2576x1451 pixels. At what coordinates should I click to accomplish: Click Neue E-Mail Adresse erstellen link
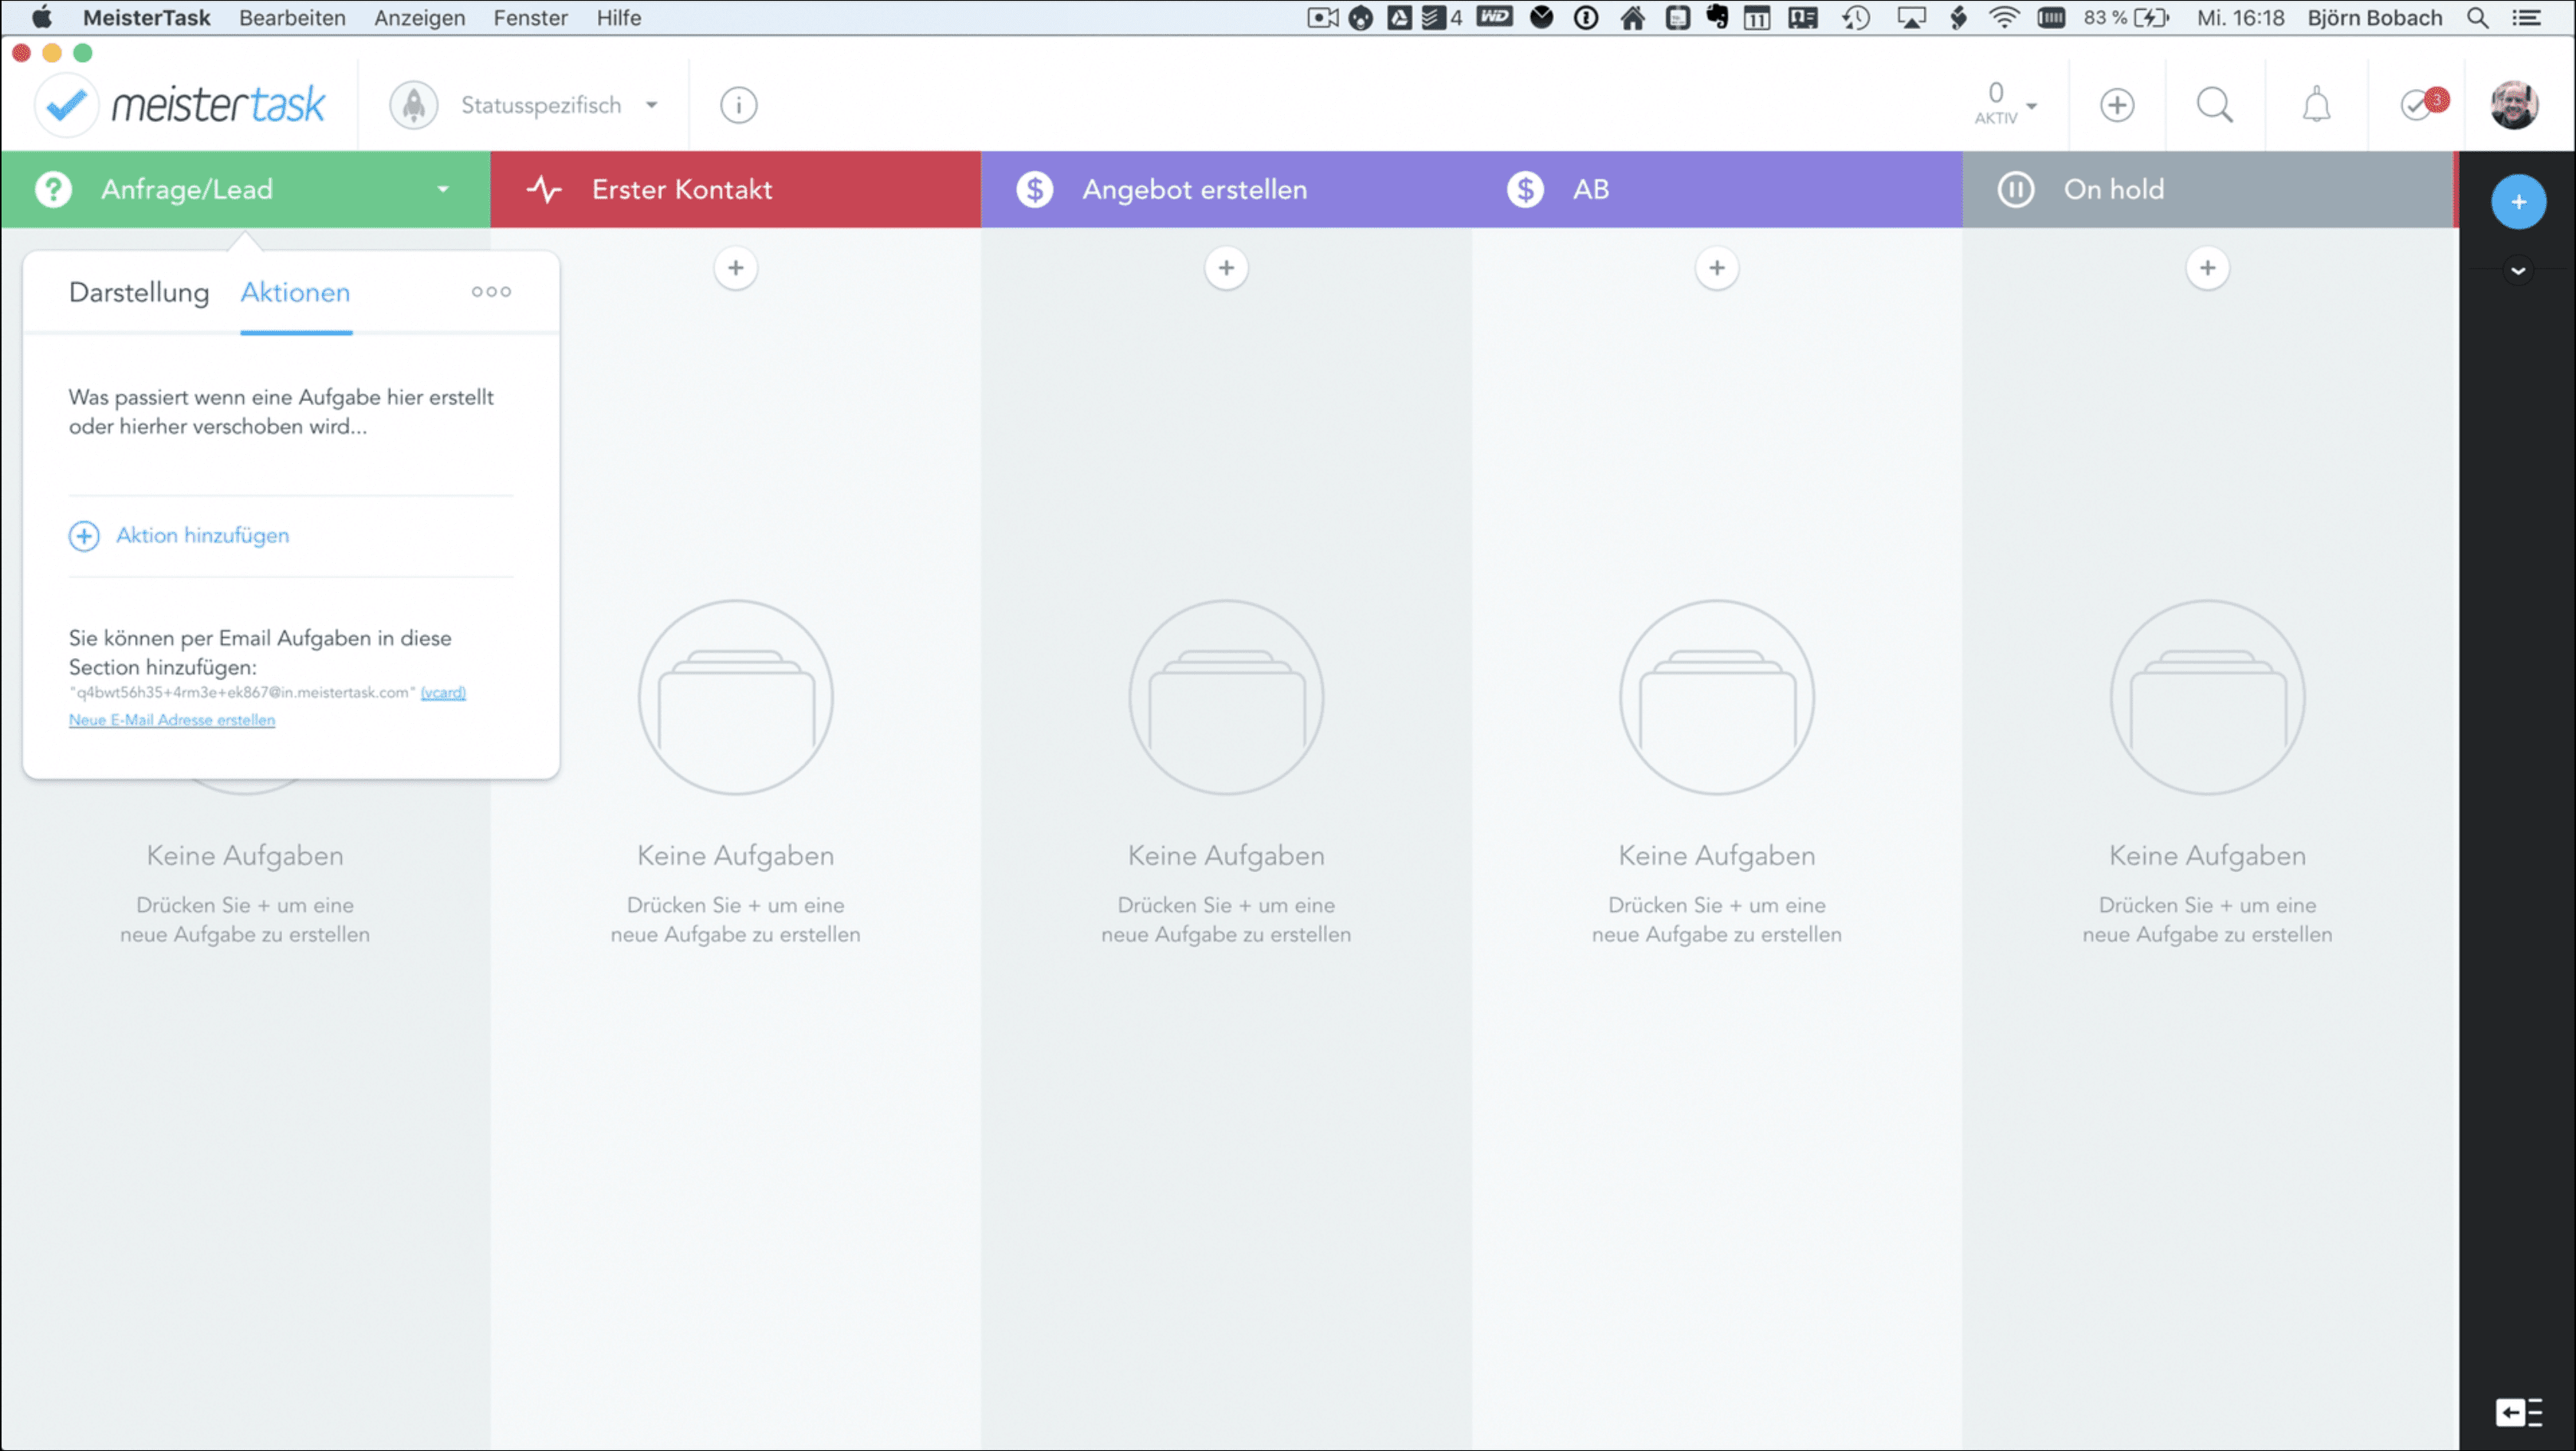[173, 720]
